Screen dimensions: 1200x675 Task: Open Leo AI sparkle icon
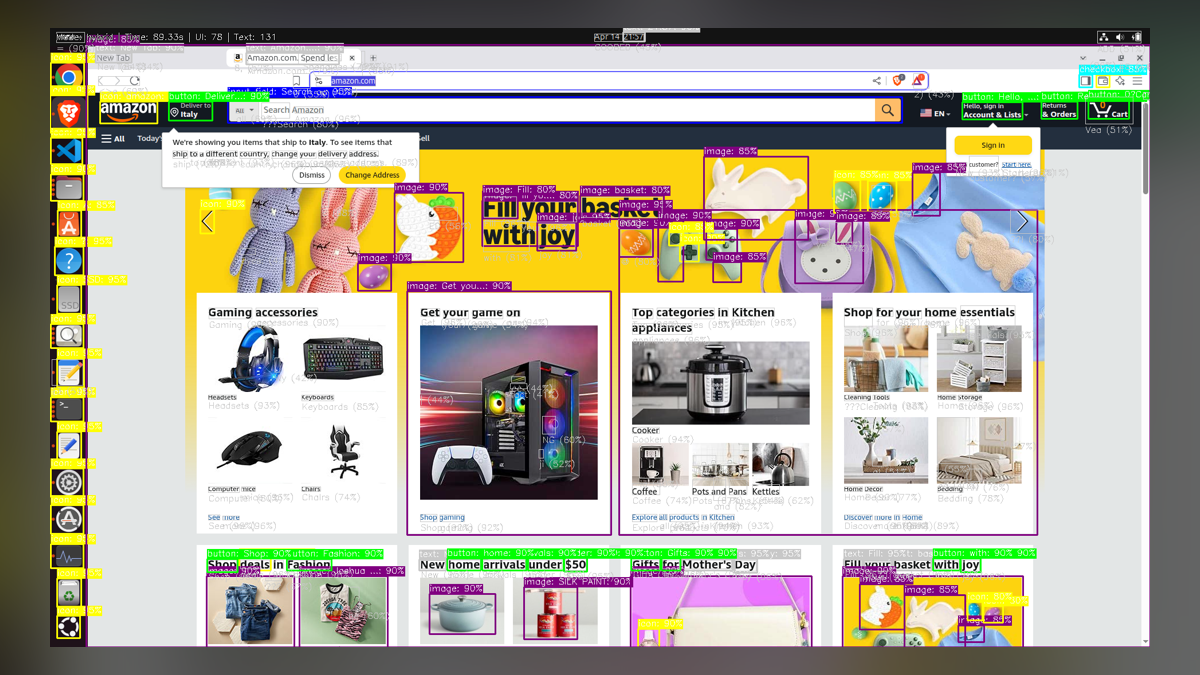point(1120,81)
